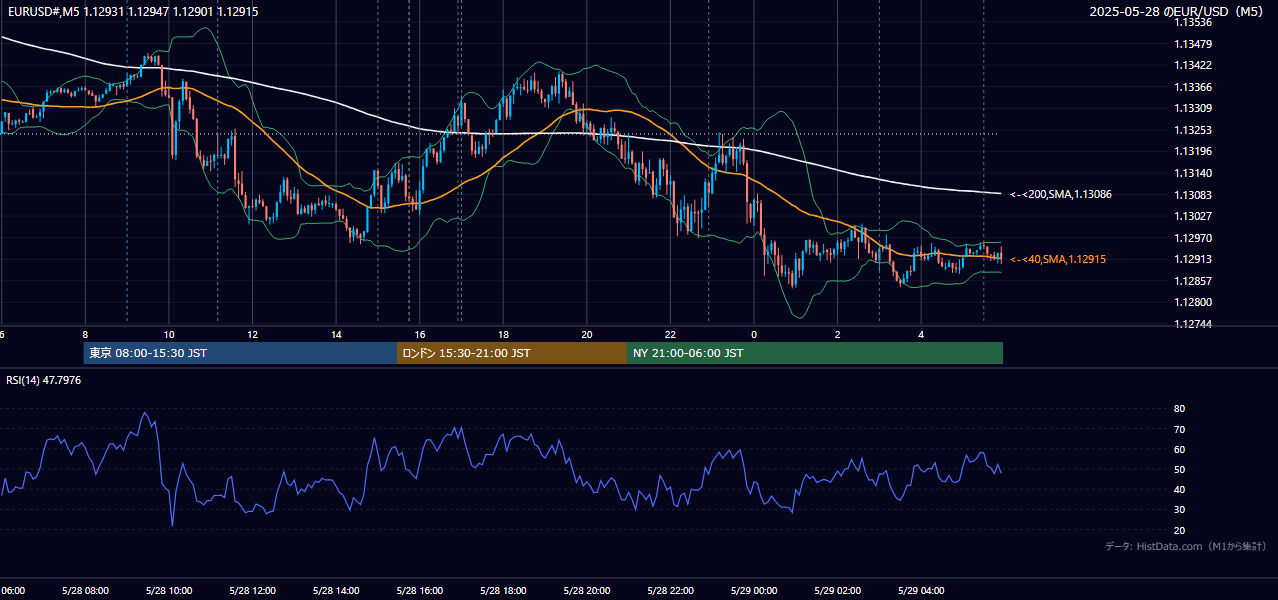1278x600 pixels.
Task: Click price level 1.12744 on the axis
Action: coord(1194,324)
